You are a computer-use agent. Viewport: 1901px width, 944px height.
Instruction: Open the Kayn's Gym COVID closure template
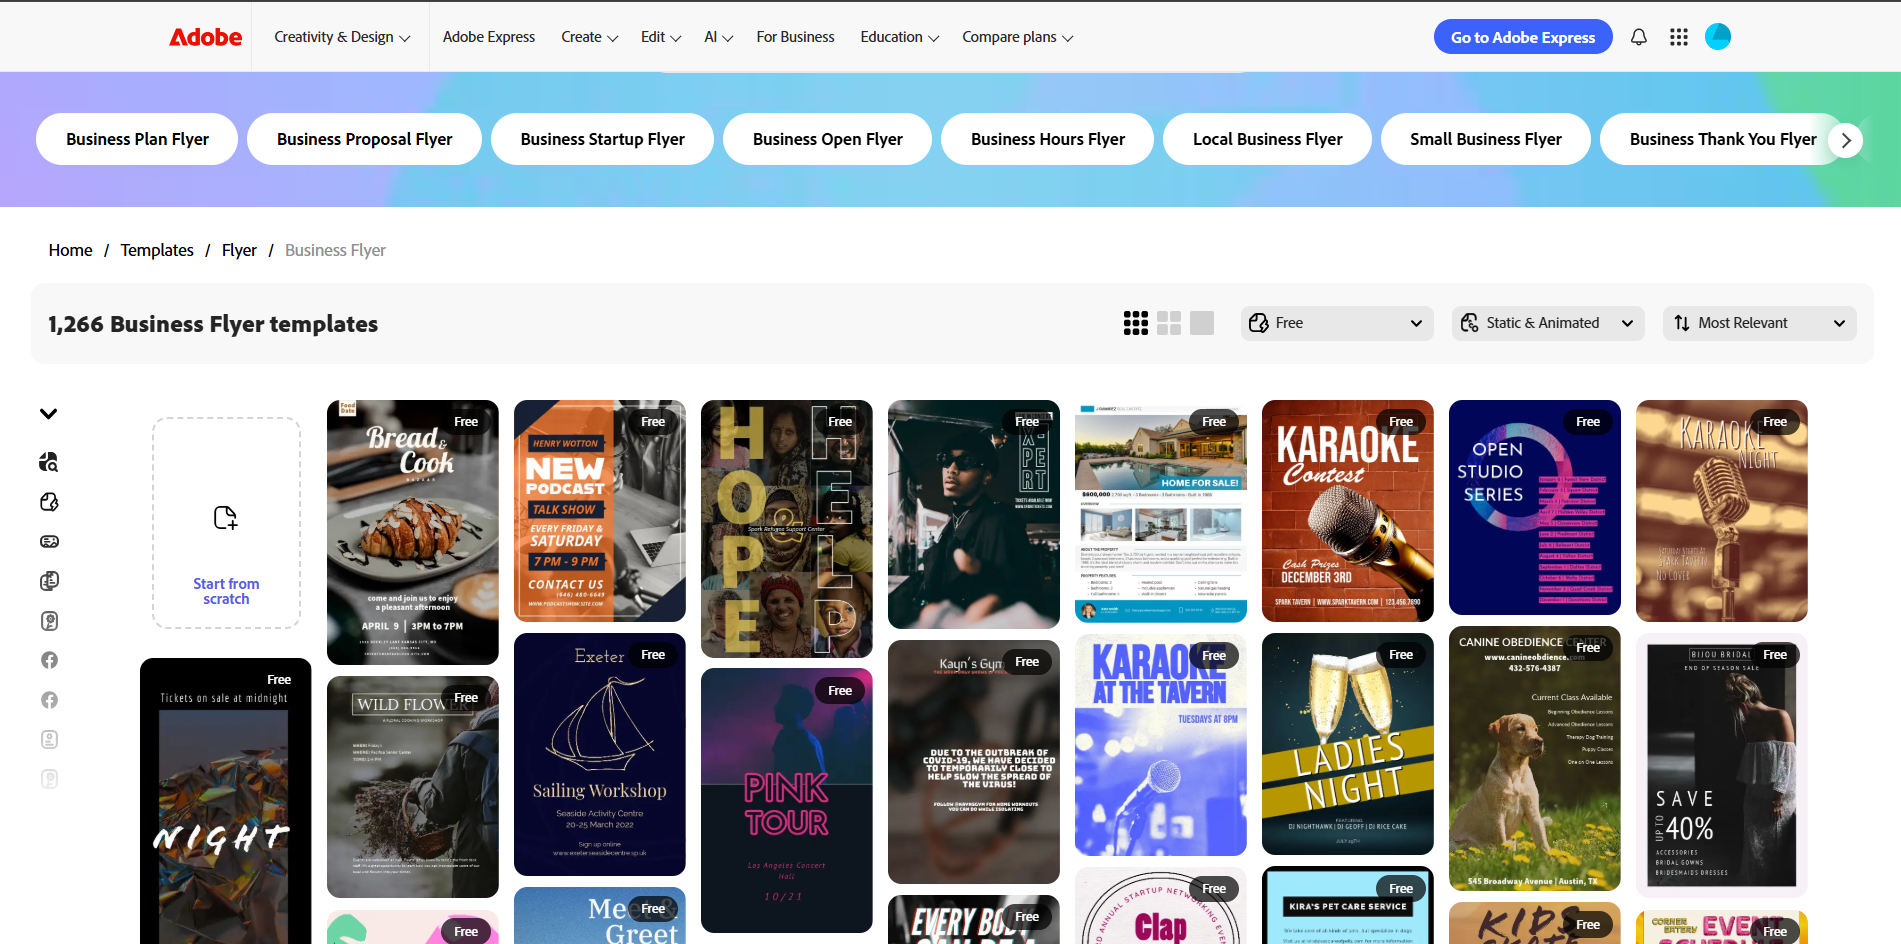coord(973,762)
